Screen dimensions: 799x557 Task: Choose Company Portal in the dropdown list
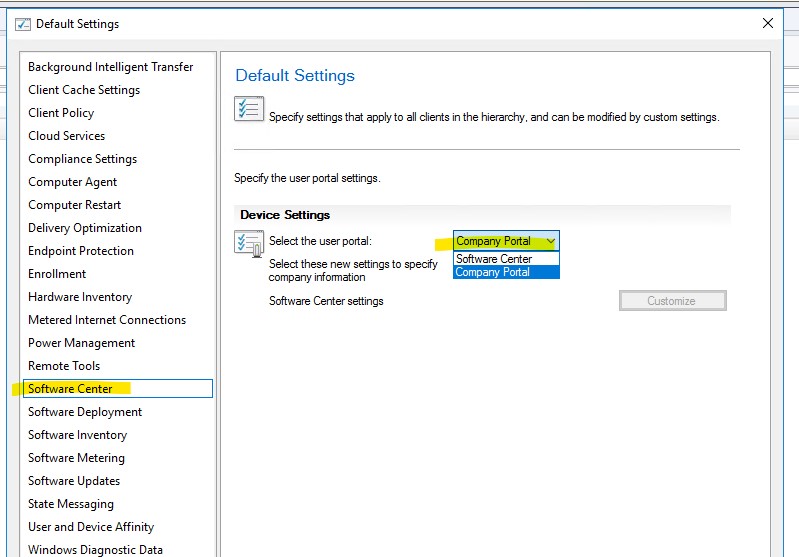(506, 272)
